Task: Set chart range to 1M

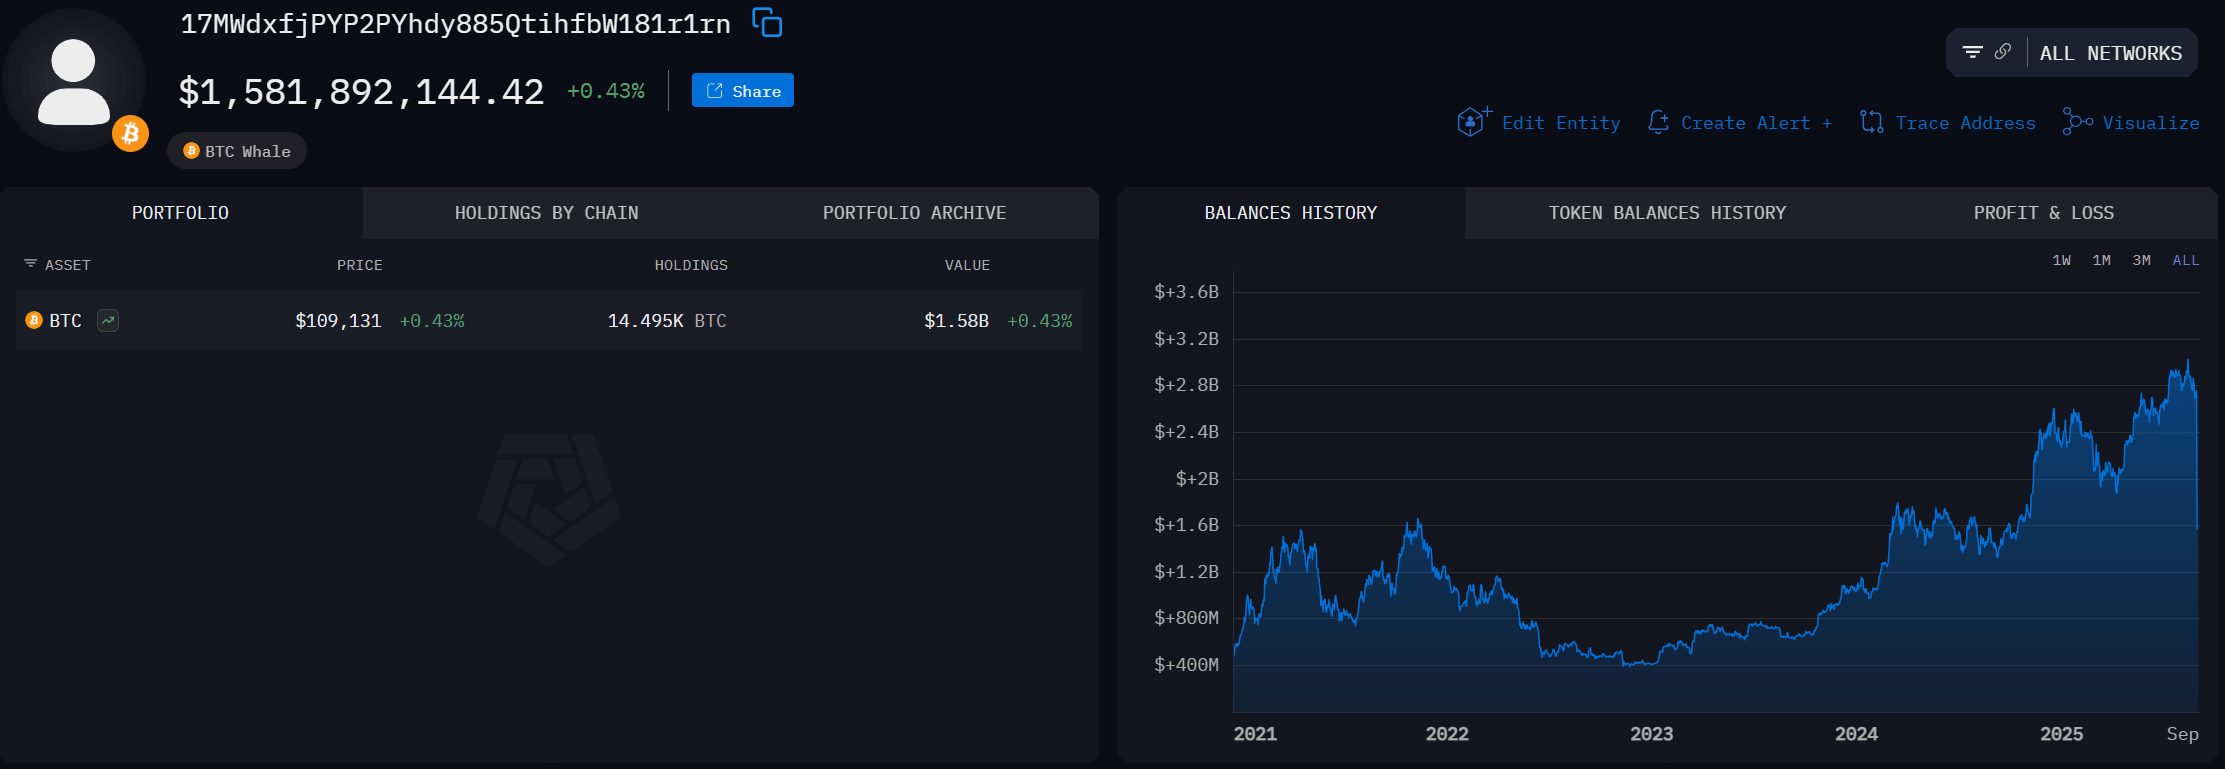Action: (2102, 260)
